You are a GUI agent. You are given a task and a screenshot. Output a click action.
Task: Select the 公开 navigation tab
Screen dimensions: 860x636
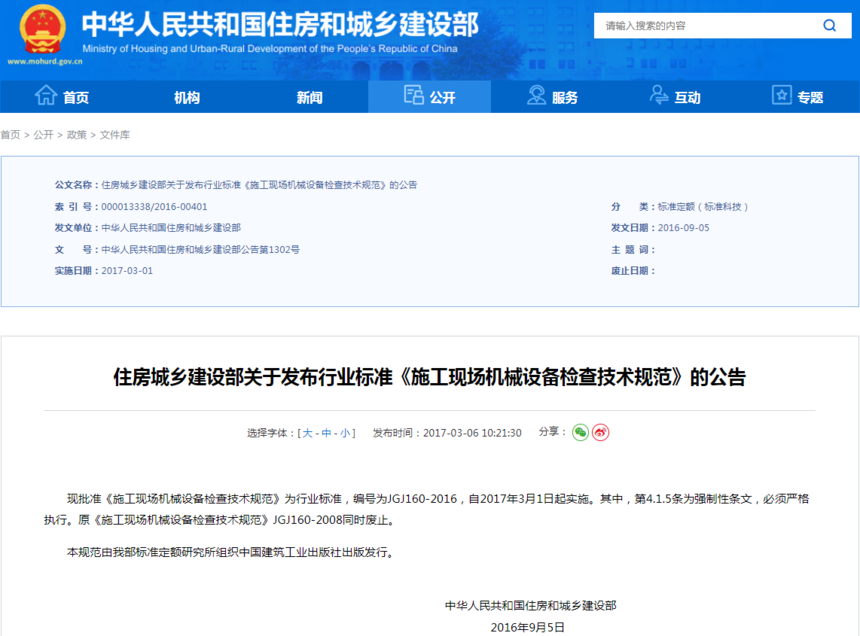point(429,97)
